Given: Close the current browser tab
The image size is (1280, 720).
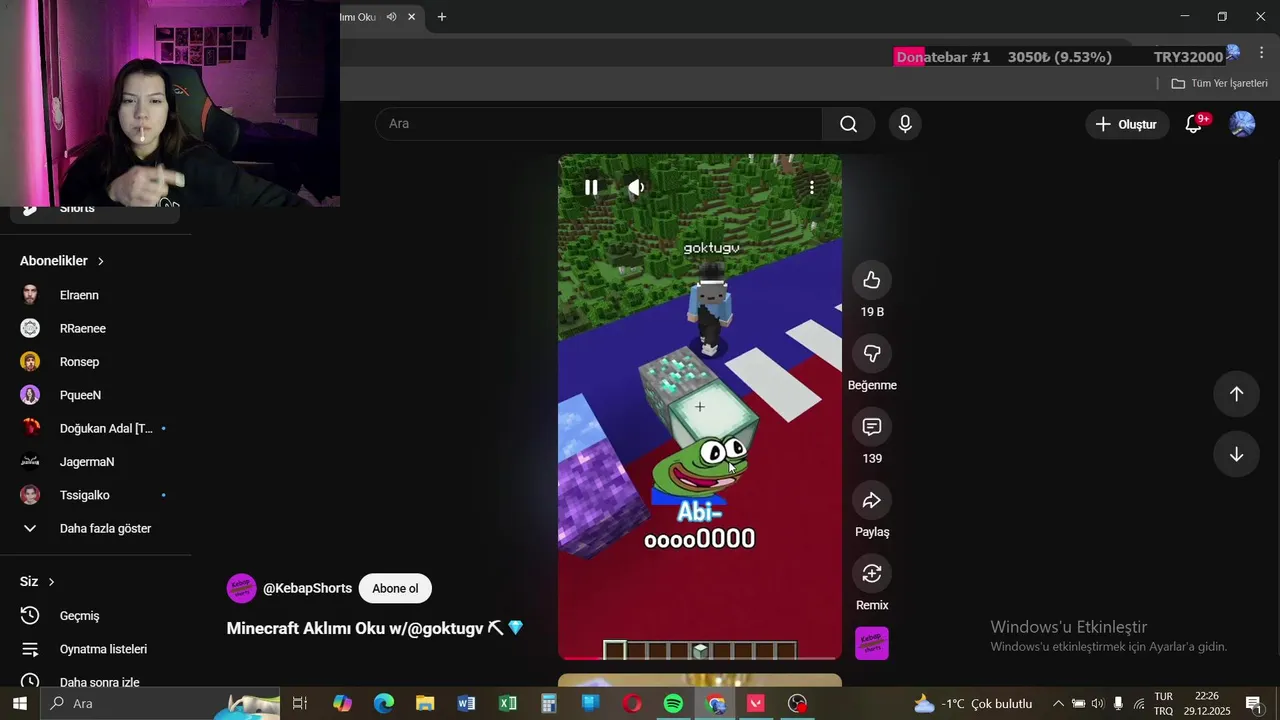Looking at the screenshot, I should pos(411,17).
